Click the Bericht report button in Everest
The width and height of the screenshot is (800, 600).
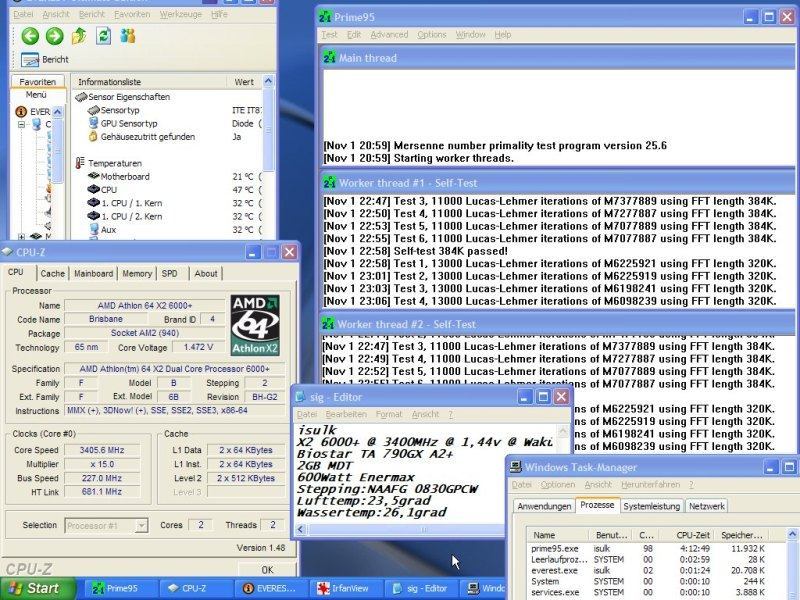[45, 60]
